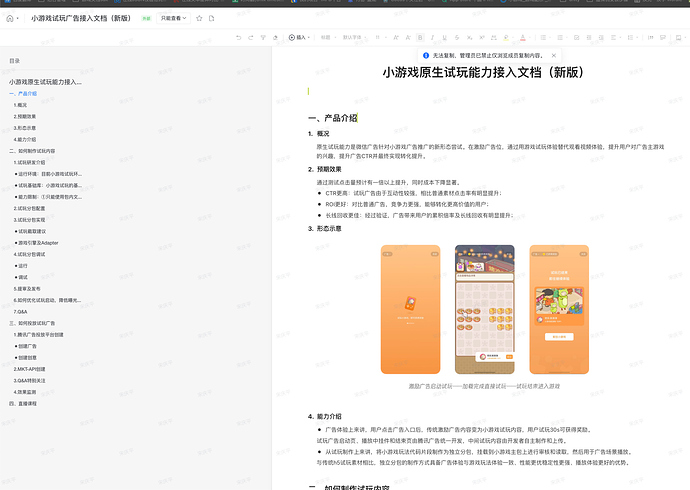Screen dimensions: 690x490
Task: Click the redo arrow in the toolbar
Action: (x=251, y=37)
